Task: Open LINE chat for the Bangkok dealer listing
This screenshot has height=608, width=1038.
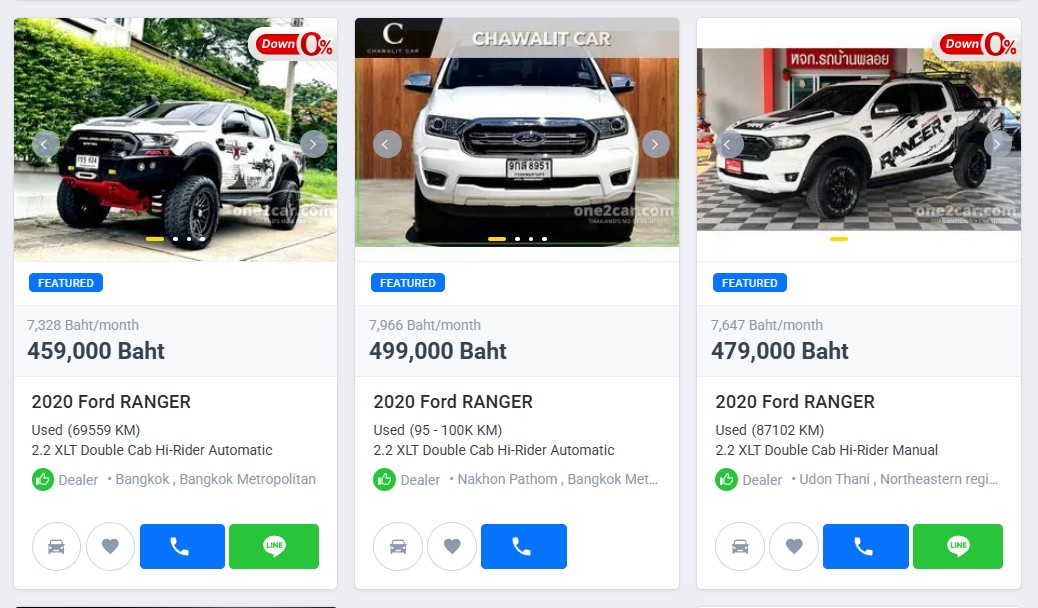Action: click(x=274, y=546)
